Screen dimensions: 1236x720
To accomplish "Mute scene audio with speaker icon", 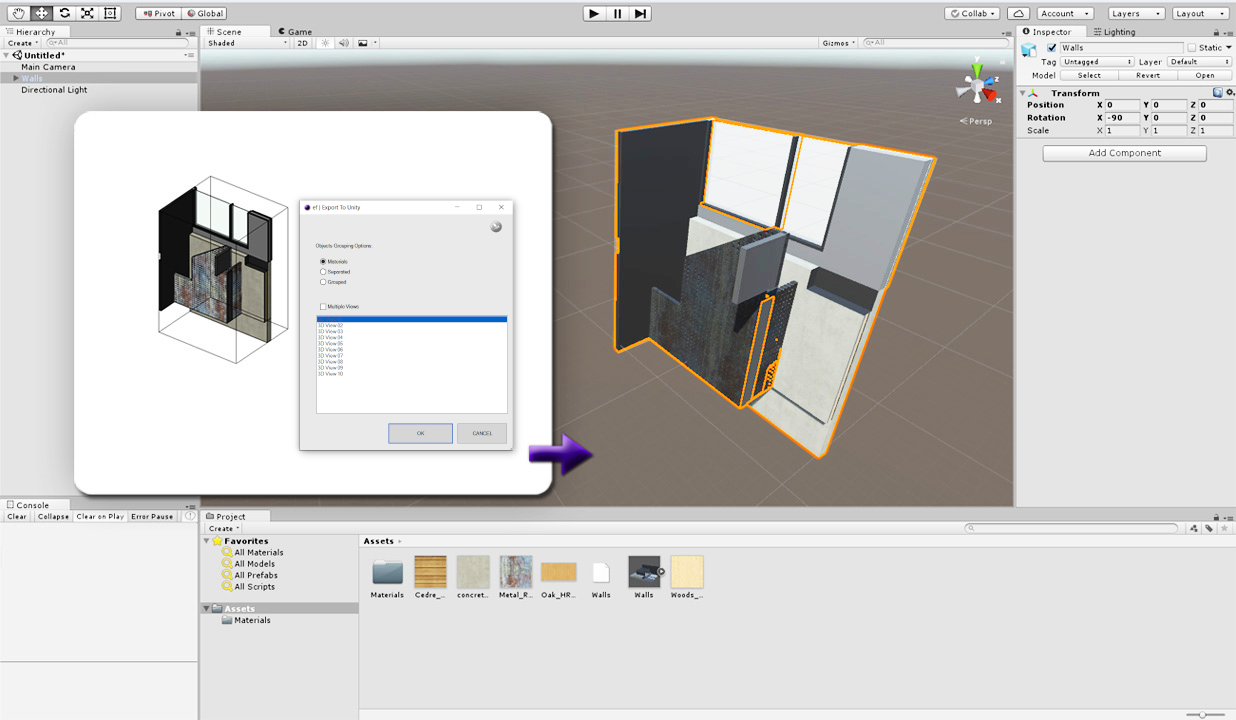I will [343, 43].
